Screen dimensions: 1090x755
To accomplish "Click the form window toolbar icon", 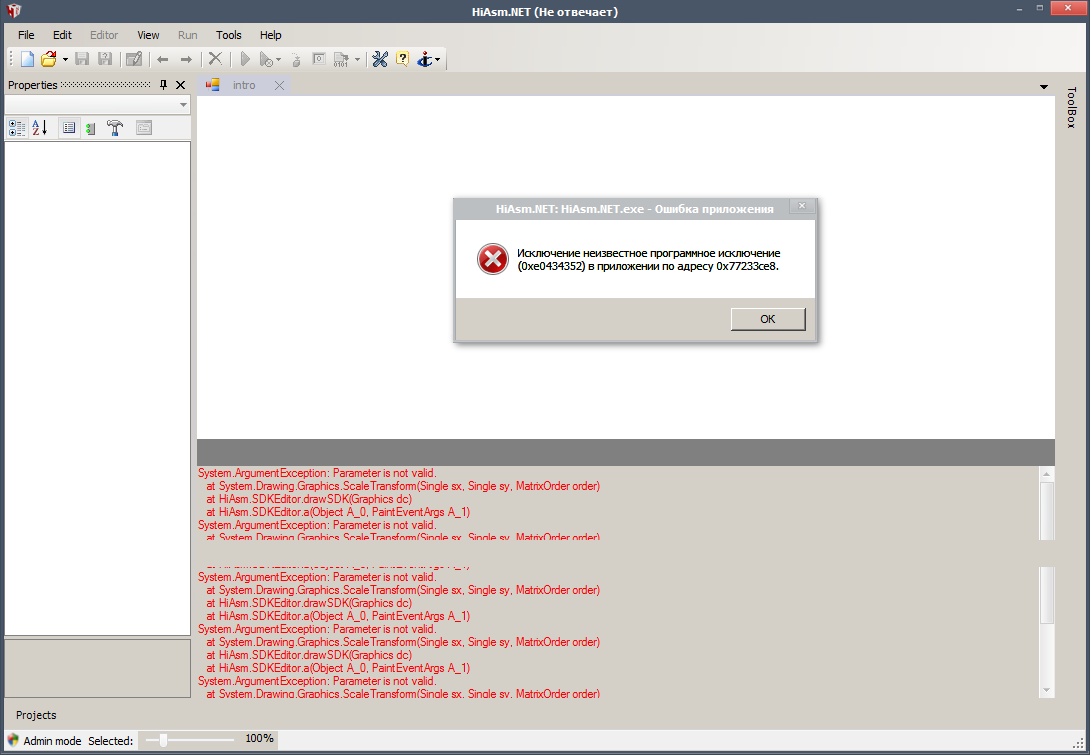I will [318, 59].
